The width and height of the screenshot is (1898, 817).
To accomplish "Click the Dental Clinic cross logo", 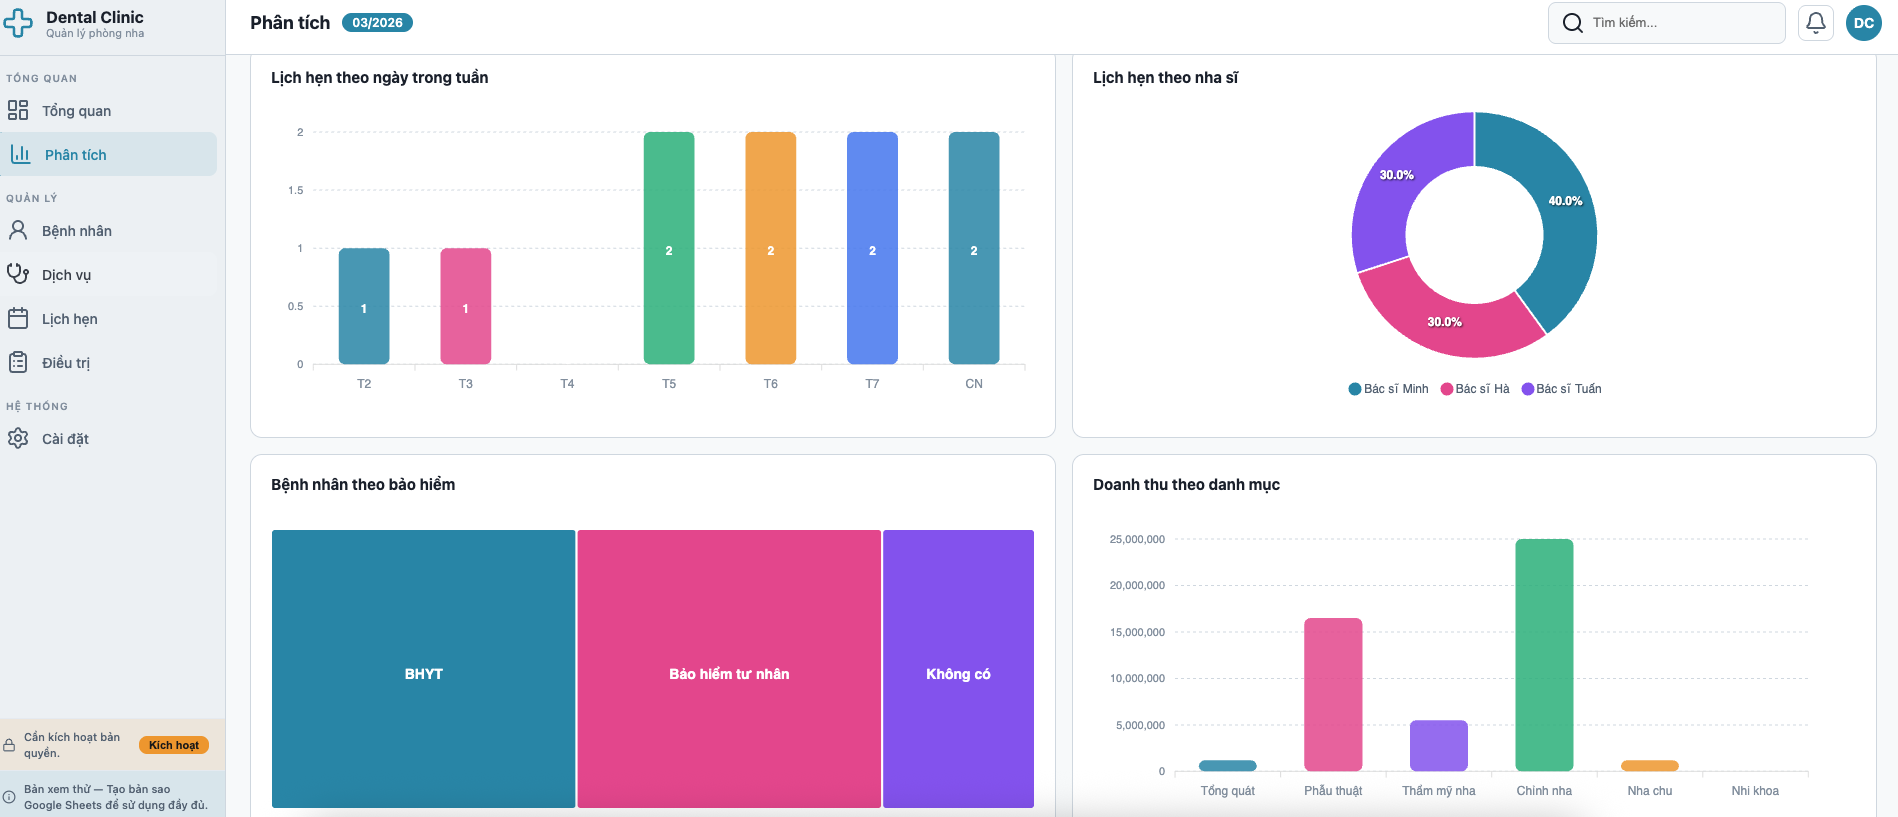I will [19, 23].
